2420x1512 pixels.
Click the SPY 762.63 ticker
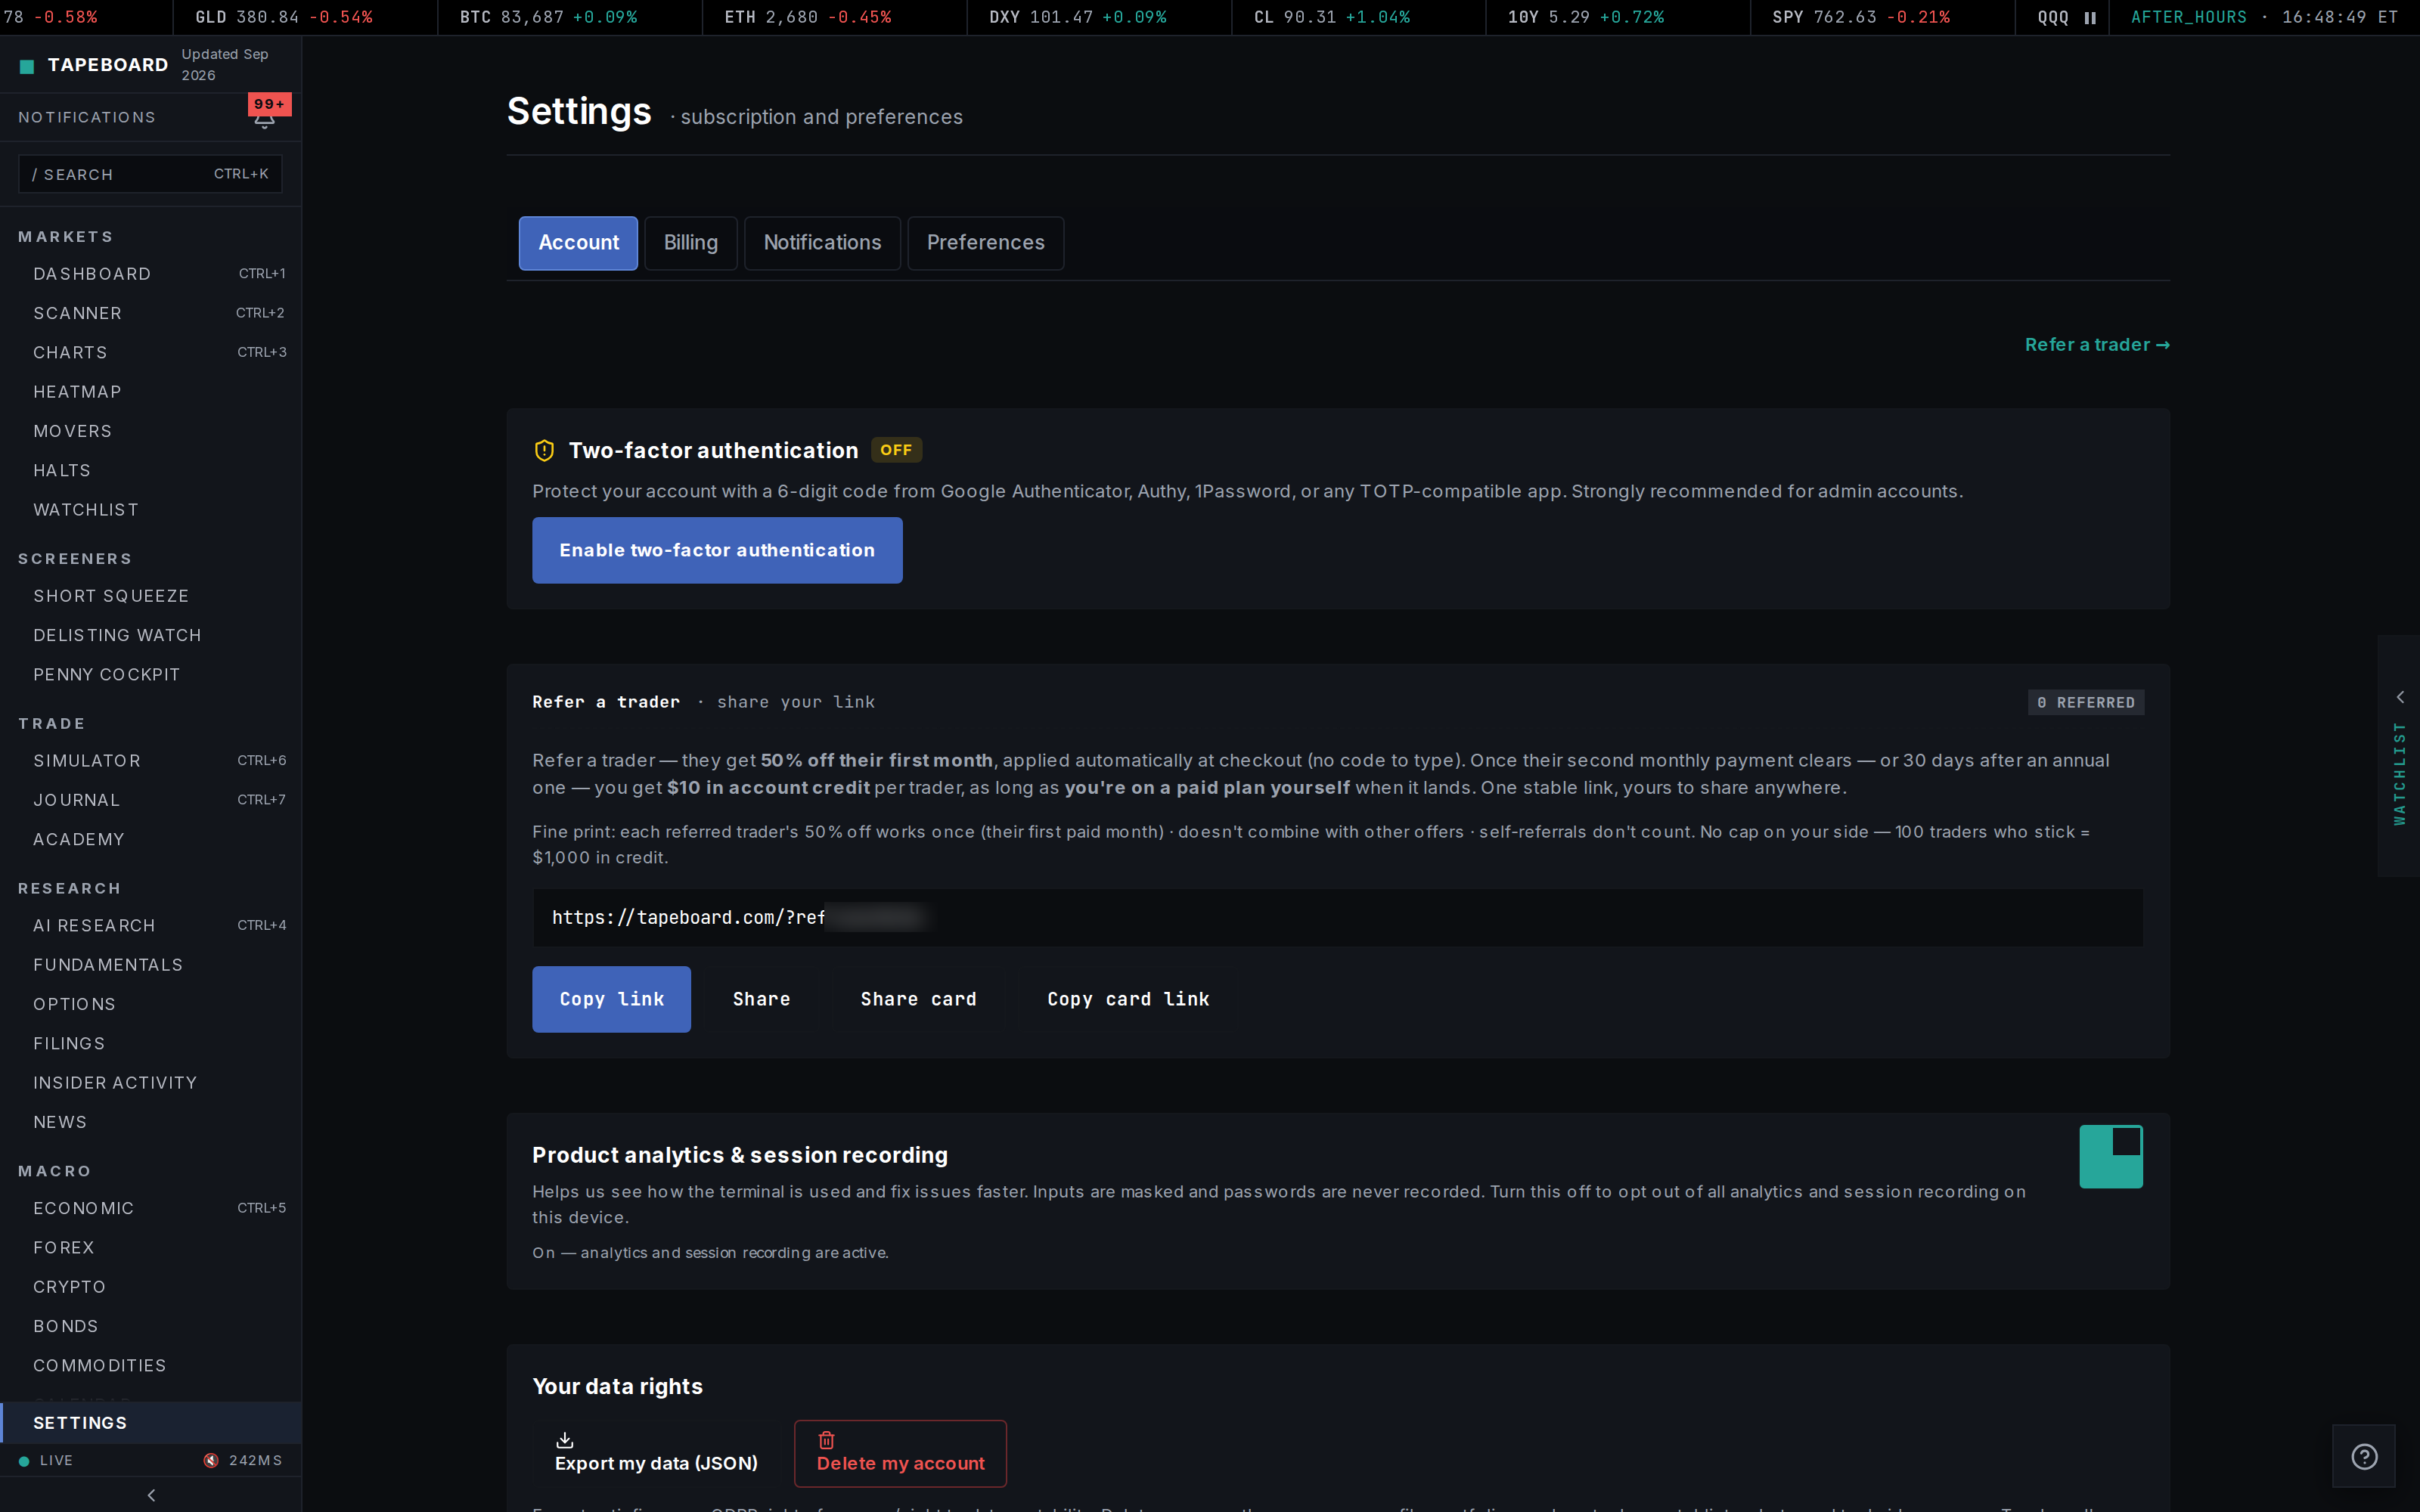[1861, 18]
